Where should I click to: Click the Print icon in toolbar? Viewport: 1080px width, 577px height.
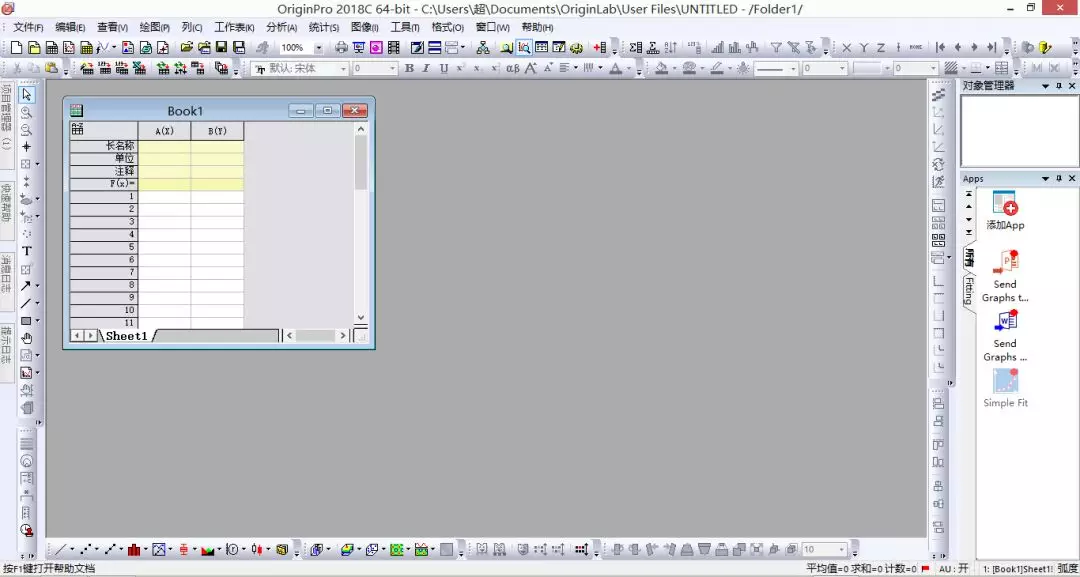coord(341,48)
